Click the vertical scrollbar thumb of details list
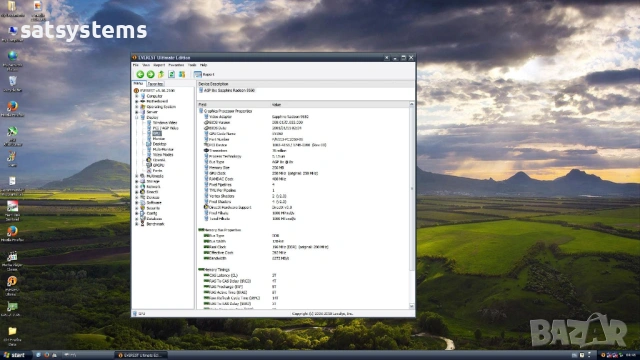640x360 pixels. coord(411,188)
